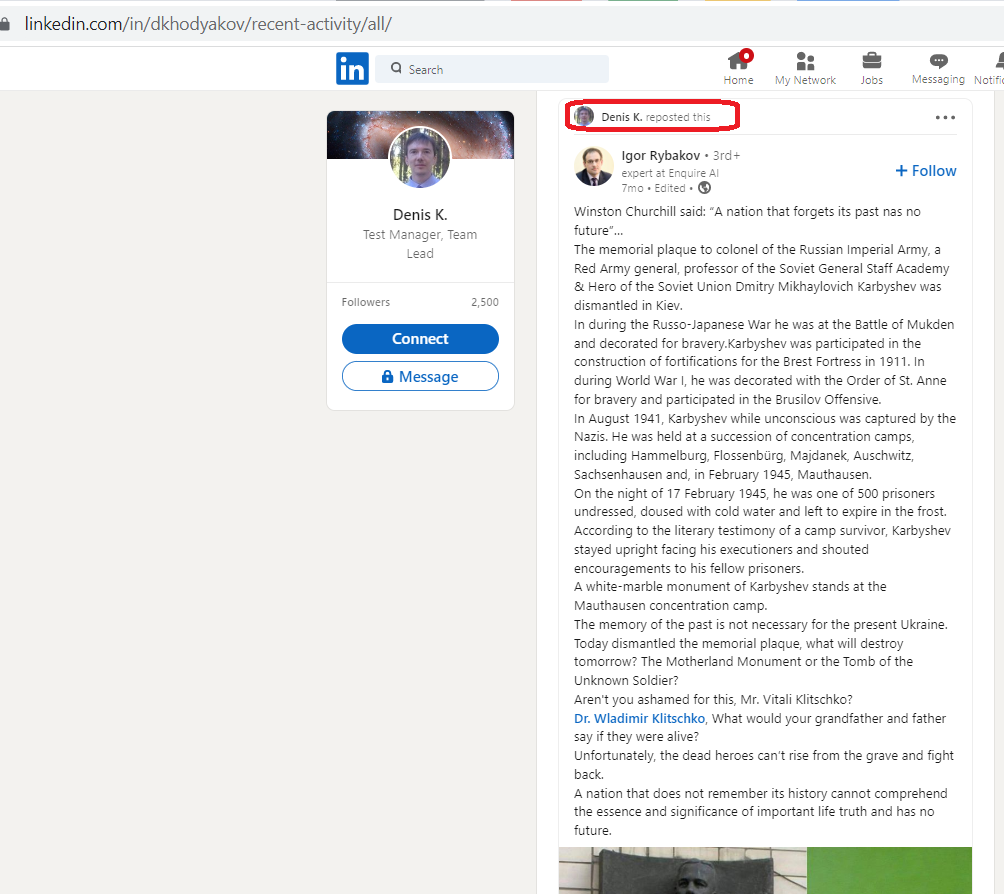Image resolution: width=1004 pixels, height=894 pixels.
Task: Click the lock icon in address bar
Action: click(x=4, y=24)
